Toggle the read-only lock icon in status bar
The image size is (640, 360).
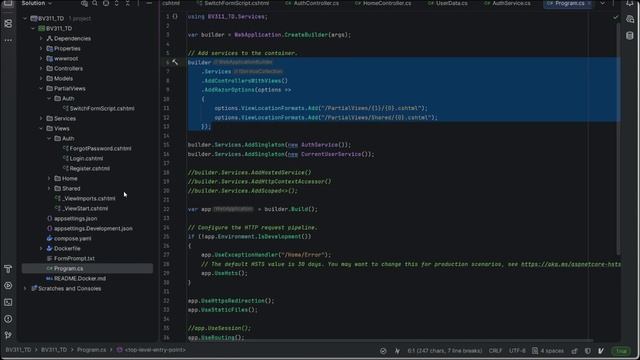point(575,351)
